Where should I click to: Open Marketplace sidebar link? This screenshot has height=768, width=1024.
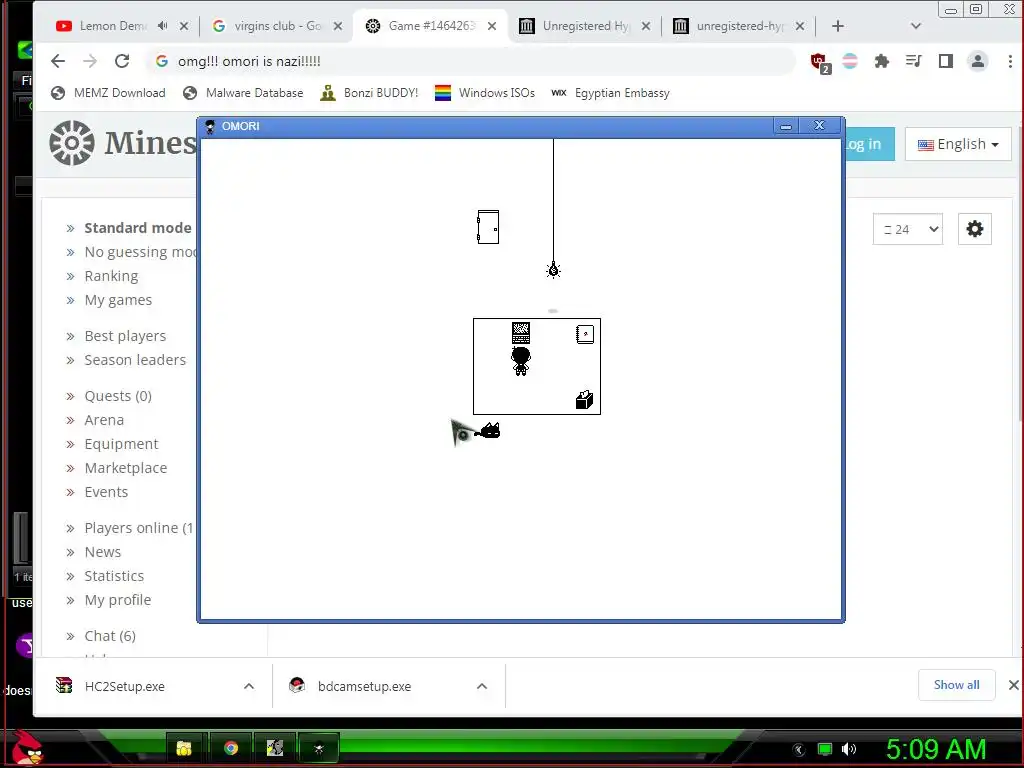pyautogui.click(x=125, y=468)
